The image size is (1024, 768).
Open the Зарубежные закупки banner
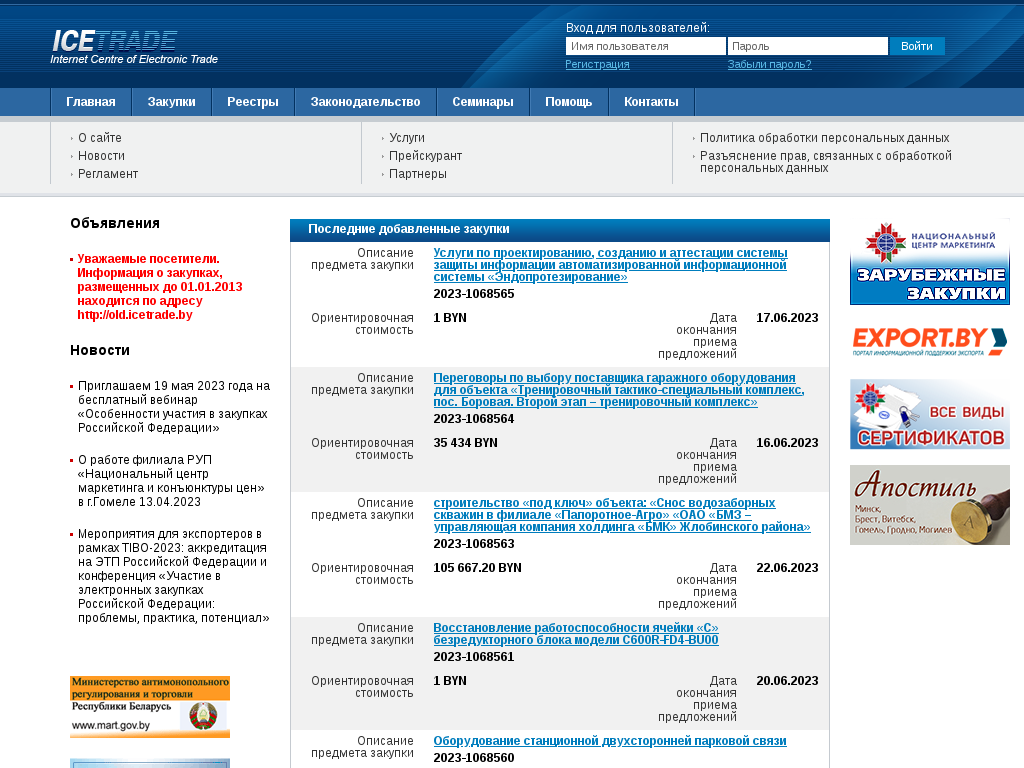pyautogui.click(x=929, y=262)
